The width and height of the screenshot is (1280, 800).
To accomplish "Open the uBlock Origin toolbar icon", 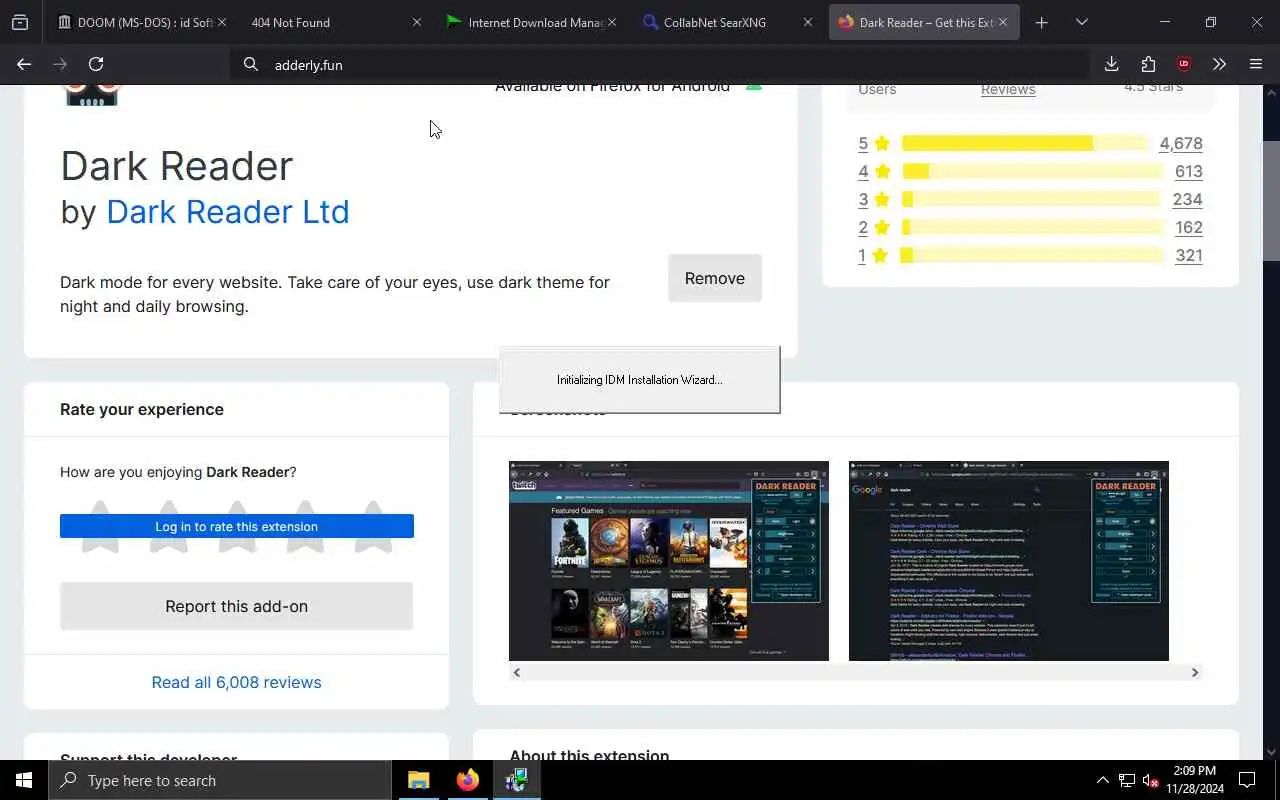I will pyautogui.click(x=1184, y=64).
